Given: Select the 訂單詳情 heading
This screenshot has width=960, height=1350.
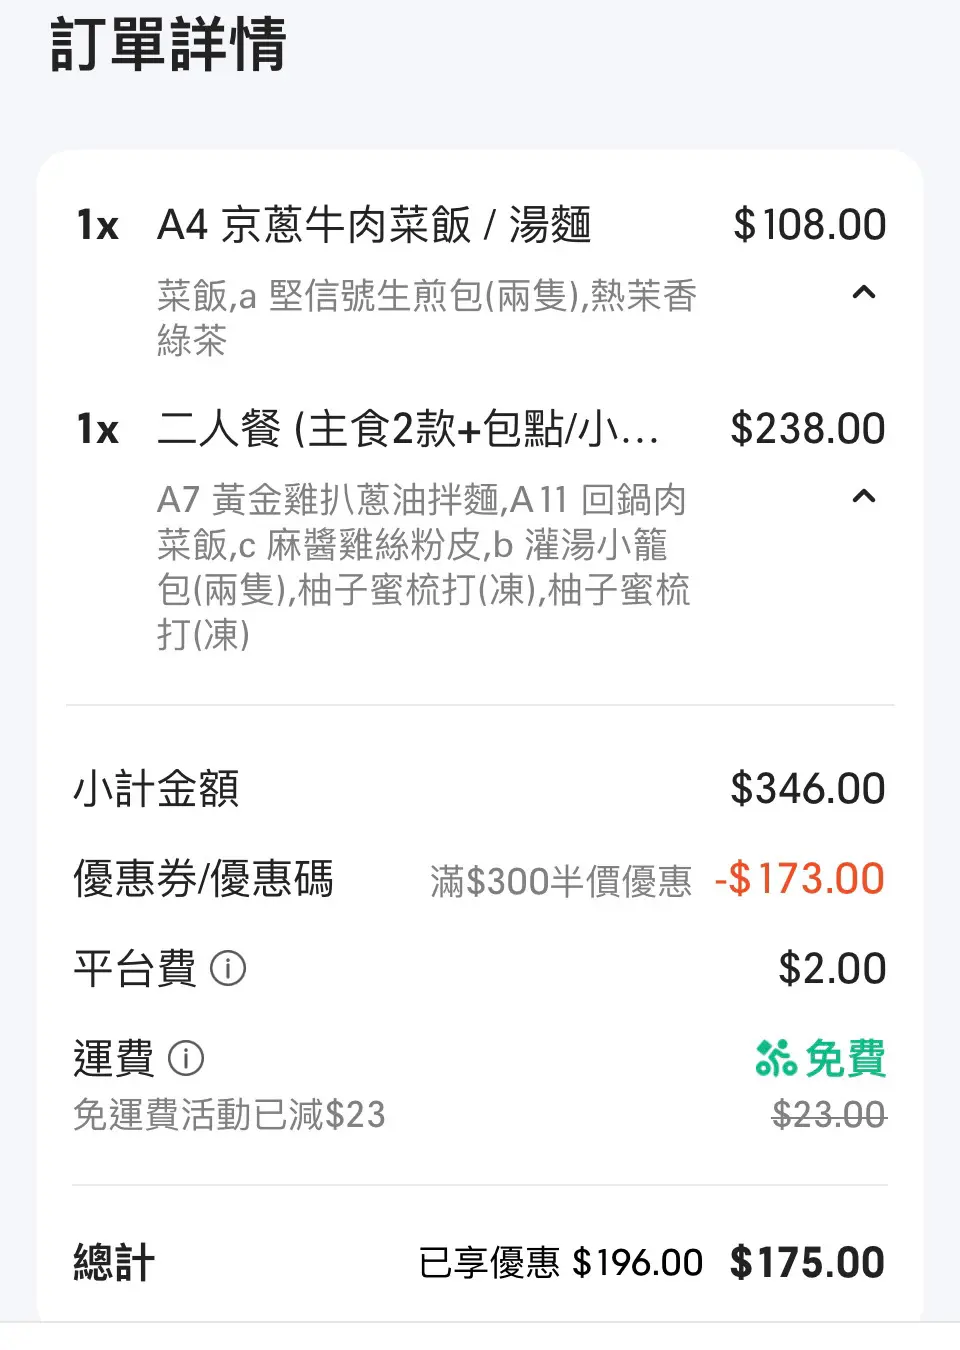Looking at the screenshot, I should point(169,45).
